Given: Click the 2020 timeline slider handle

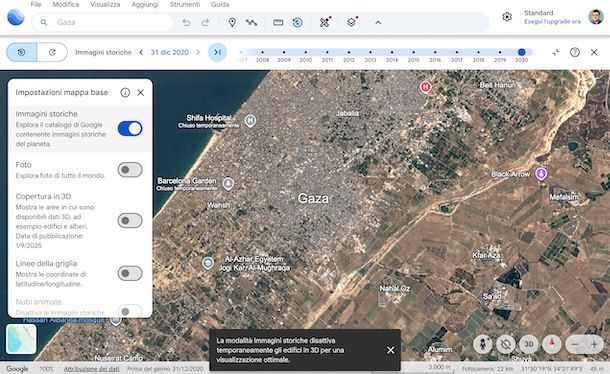Looking at the screenshot, I should click(x=522, y=52).
